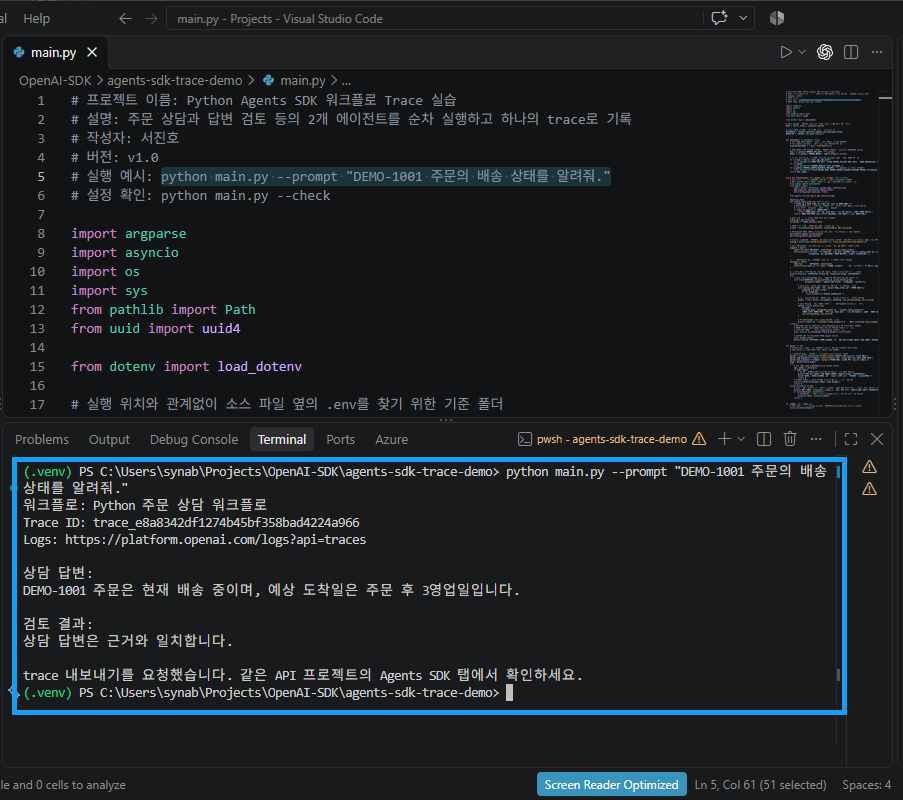The height and width of the screenshot is (800, 903).
Task: Click the code minimap overview
Action: [832, 249]
